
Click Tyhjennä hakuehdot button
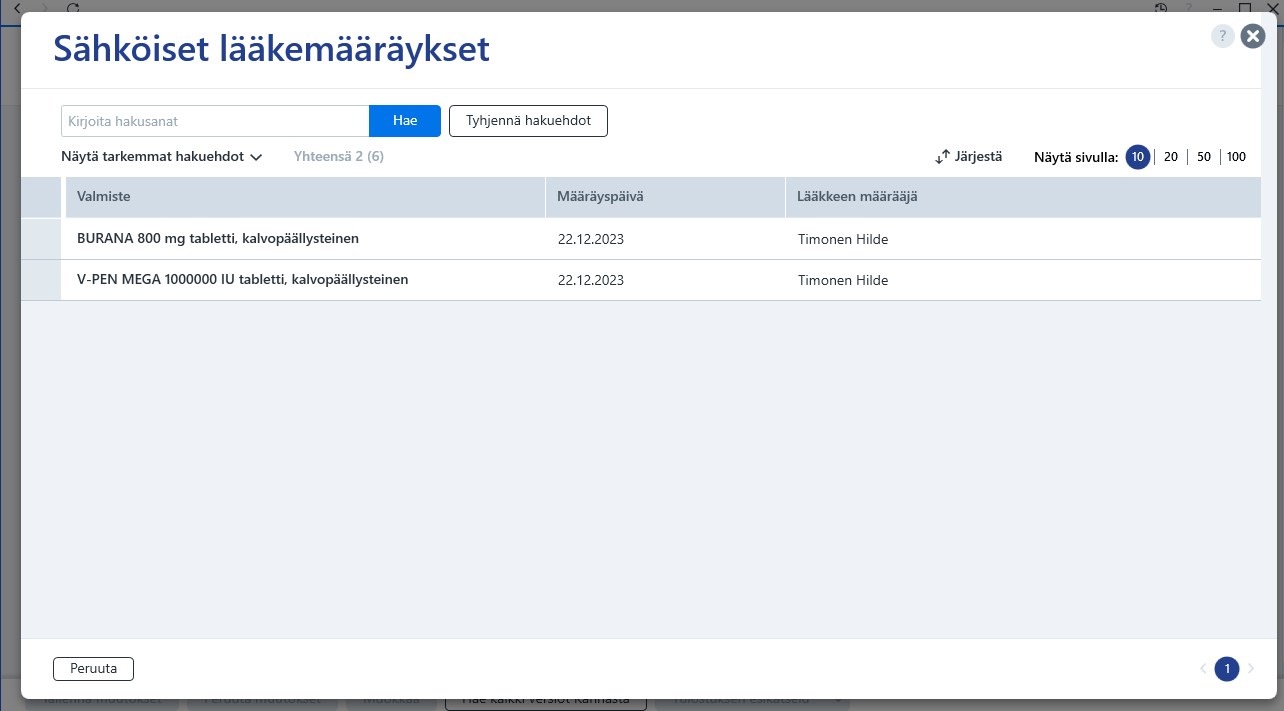[x=529, y=121]
